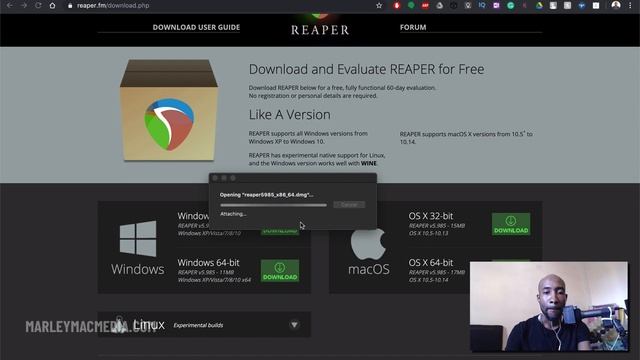Click the REAPER logo in header

tap(320, 25)
